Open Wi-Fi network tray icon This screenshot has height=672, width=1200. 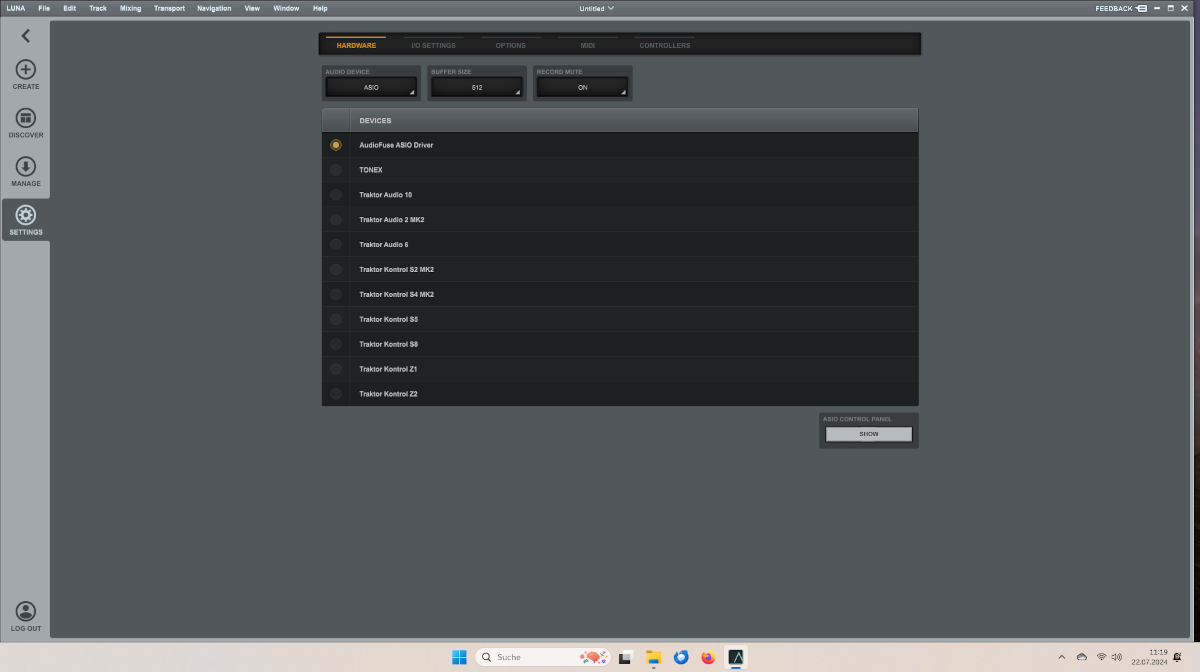coord(1101,657)
